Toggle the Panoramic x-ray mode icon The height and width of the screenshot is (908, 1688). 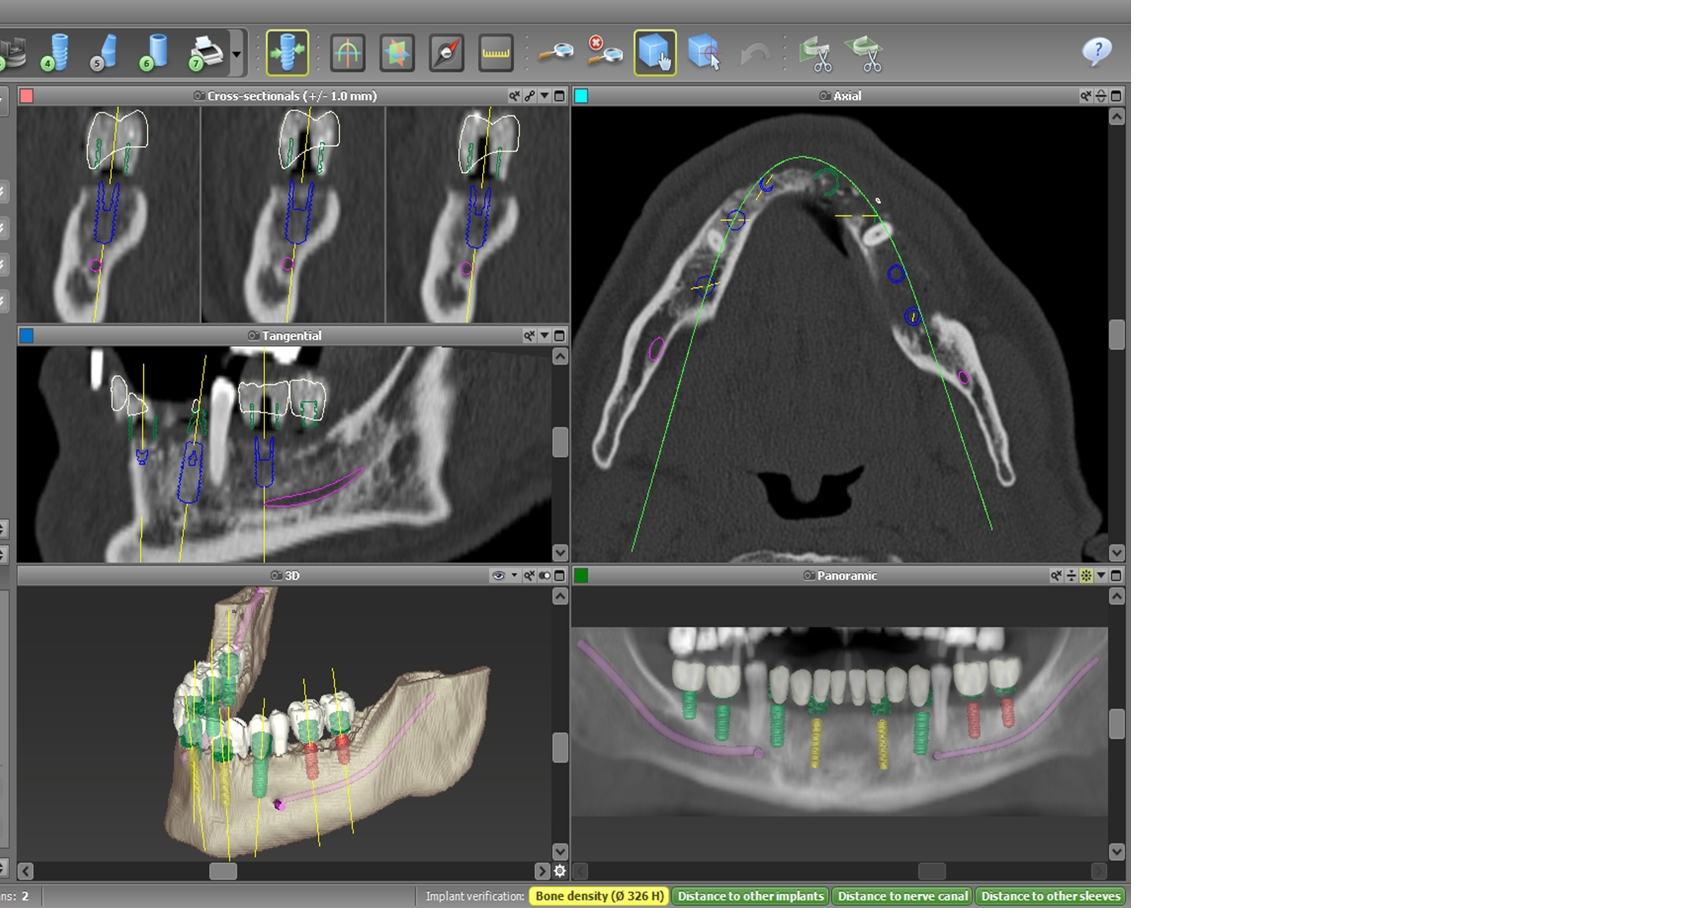(1086, 576)
